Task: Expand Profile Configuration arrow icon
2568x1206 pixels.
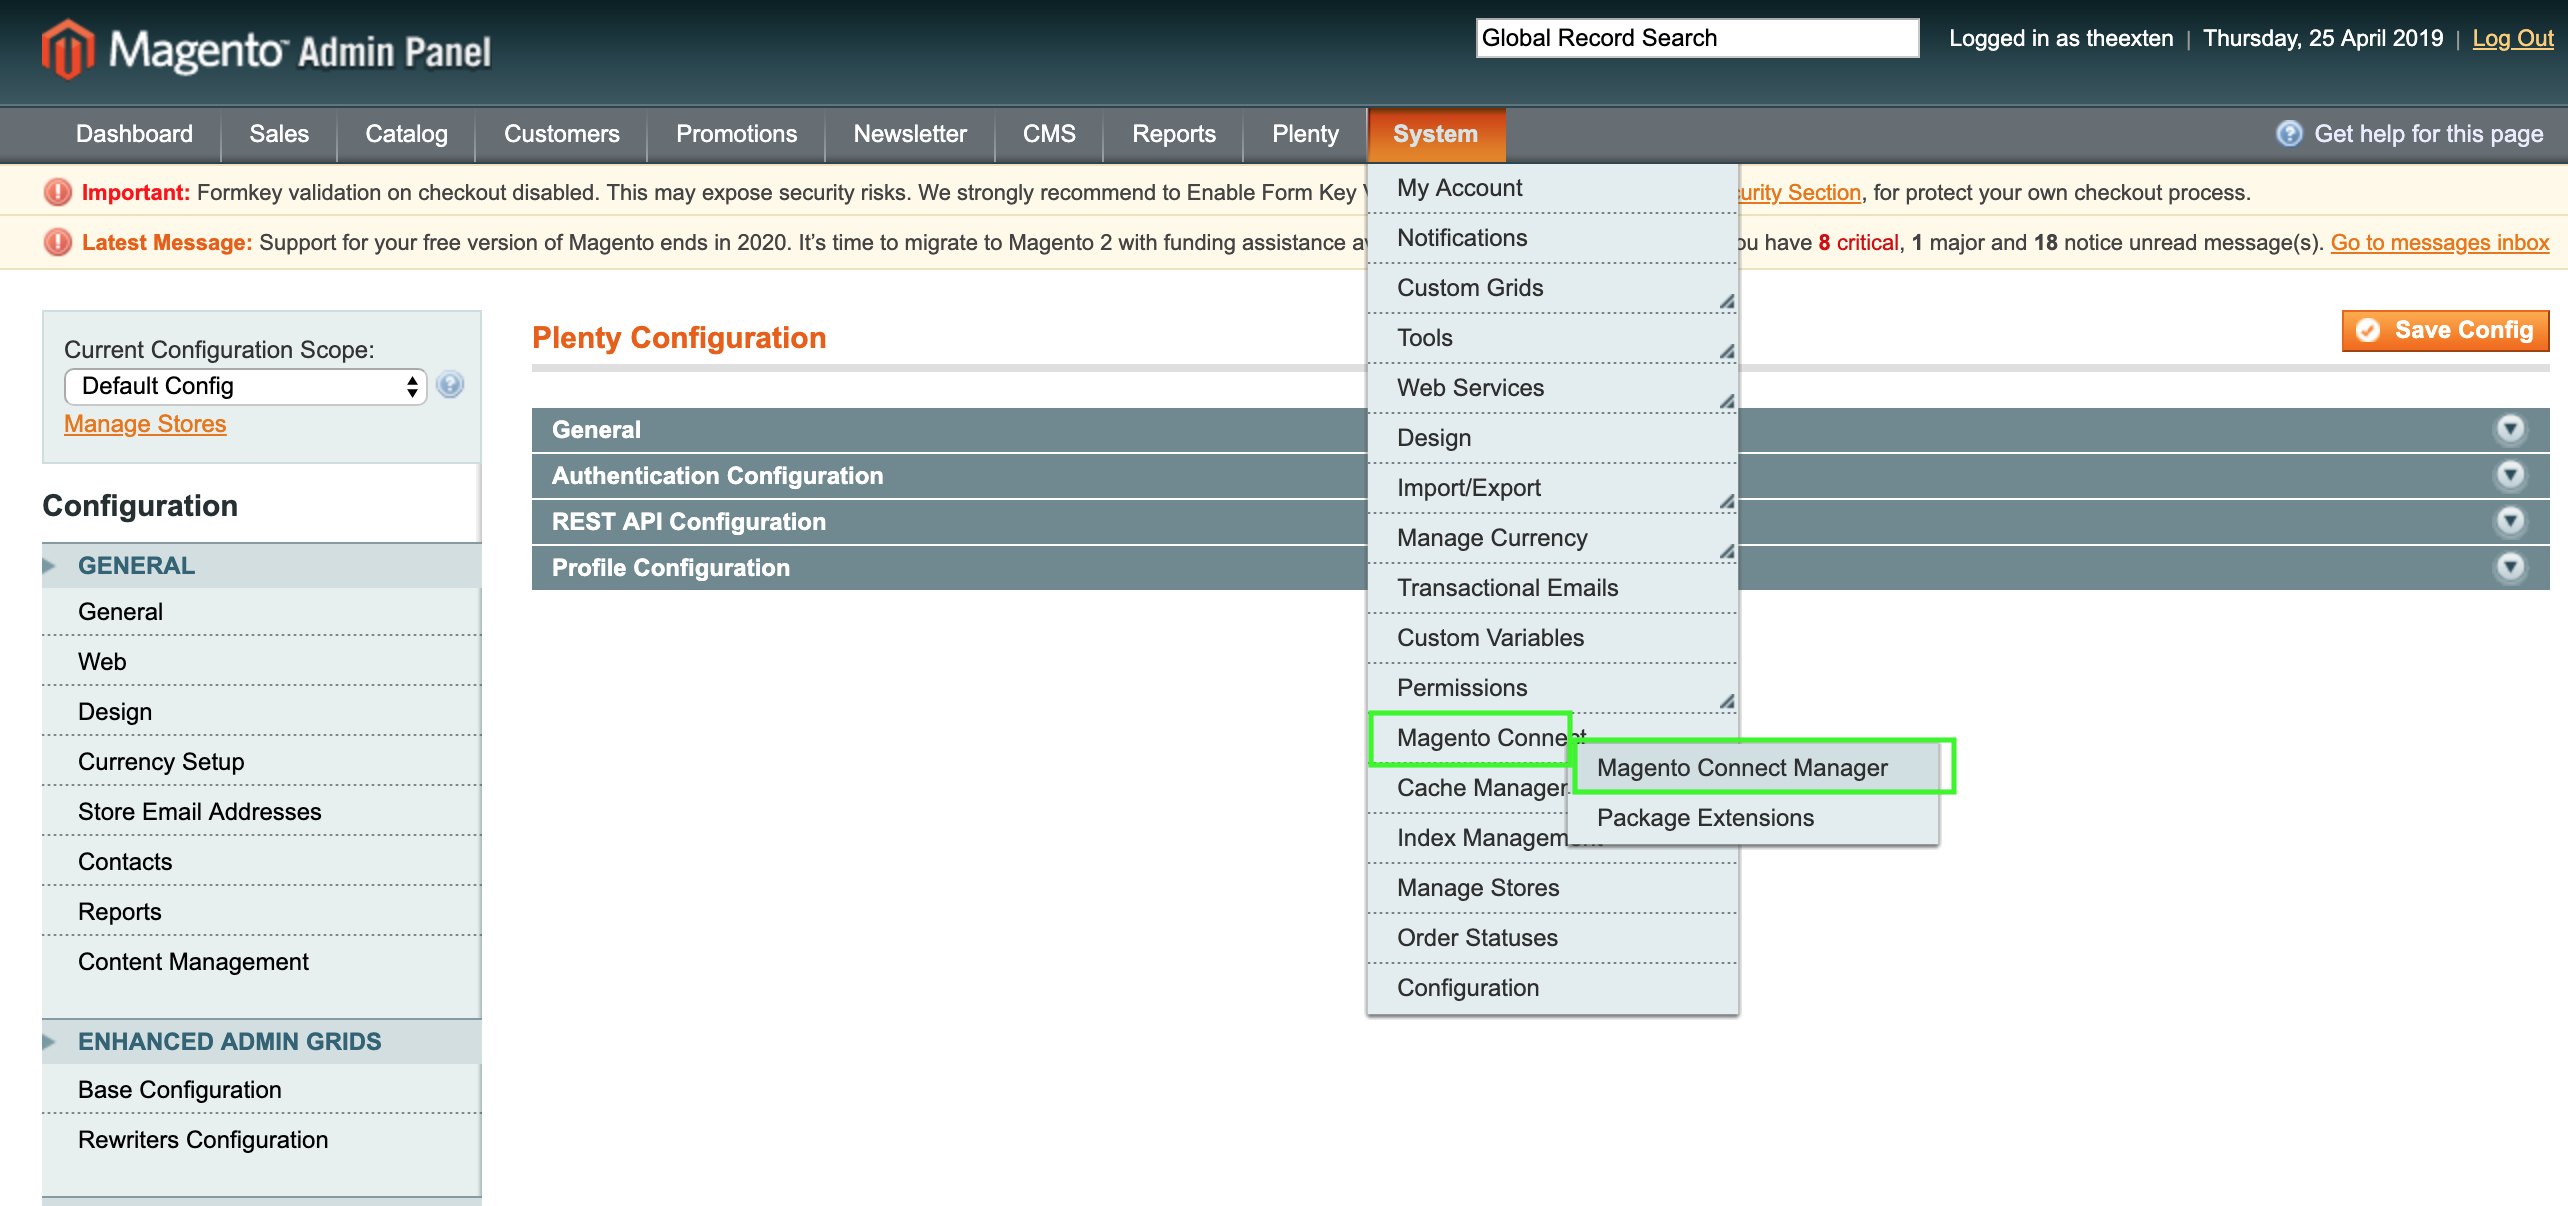Action: point(2510,567)
